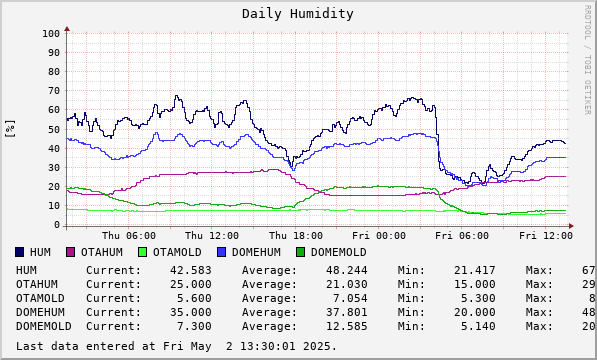Click the HUM row name in statistics table
597x360 pixels.
click(x=26, y=270)
